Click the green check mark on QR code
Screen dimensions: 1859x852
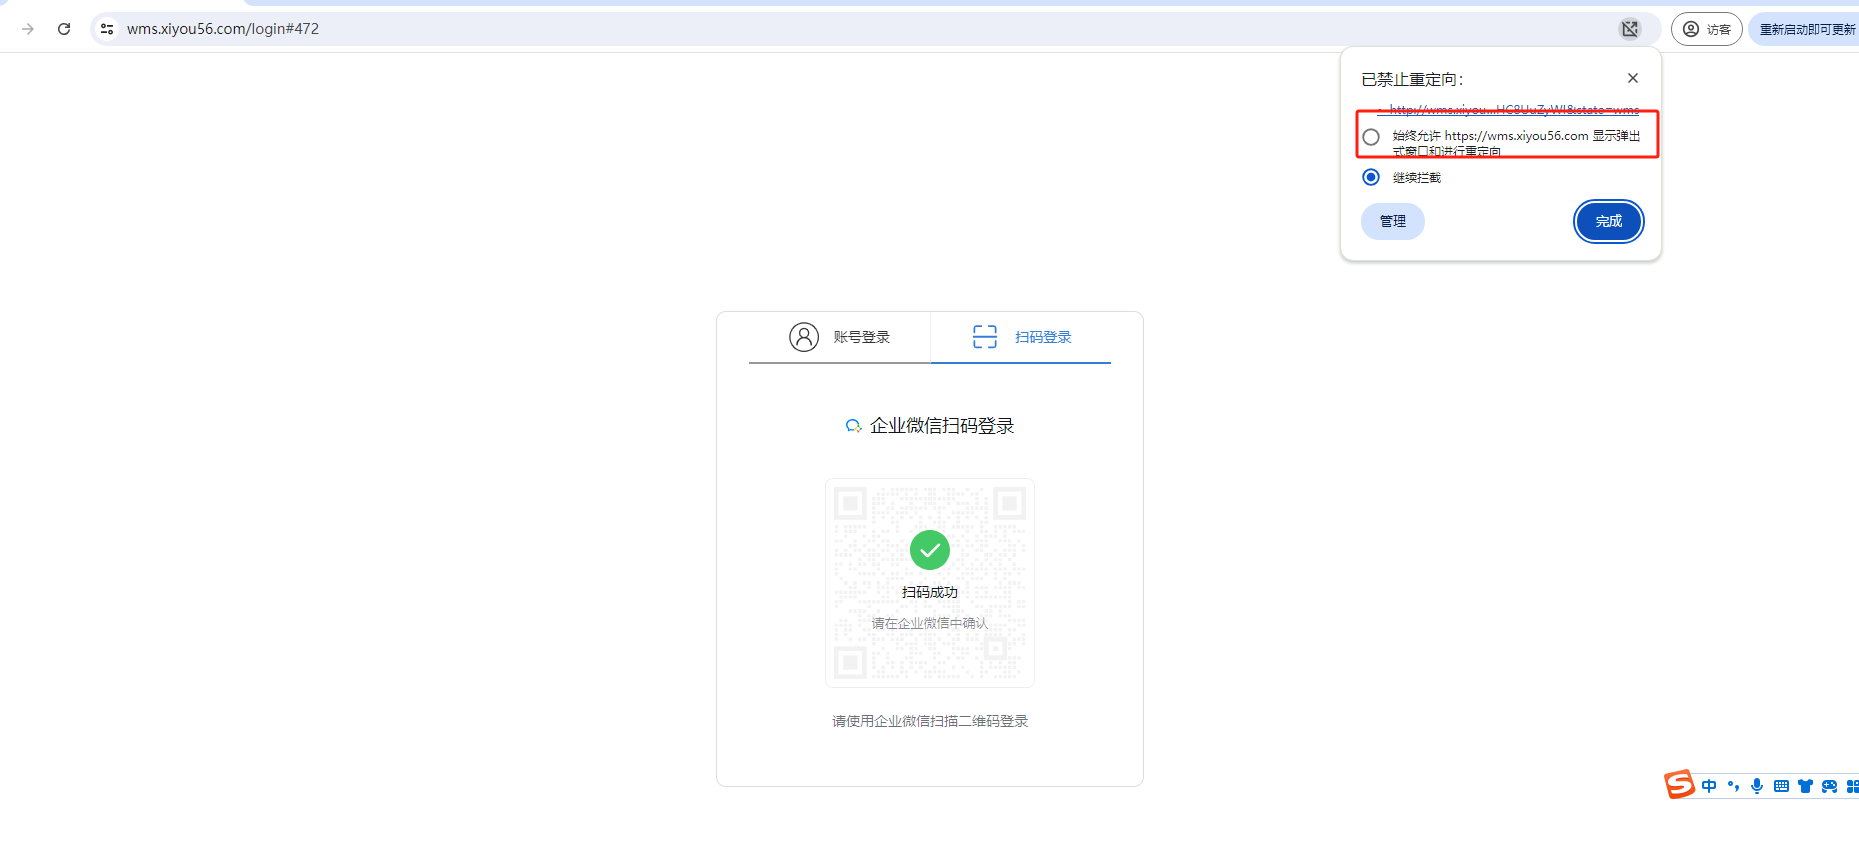click(930, 550)
